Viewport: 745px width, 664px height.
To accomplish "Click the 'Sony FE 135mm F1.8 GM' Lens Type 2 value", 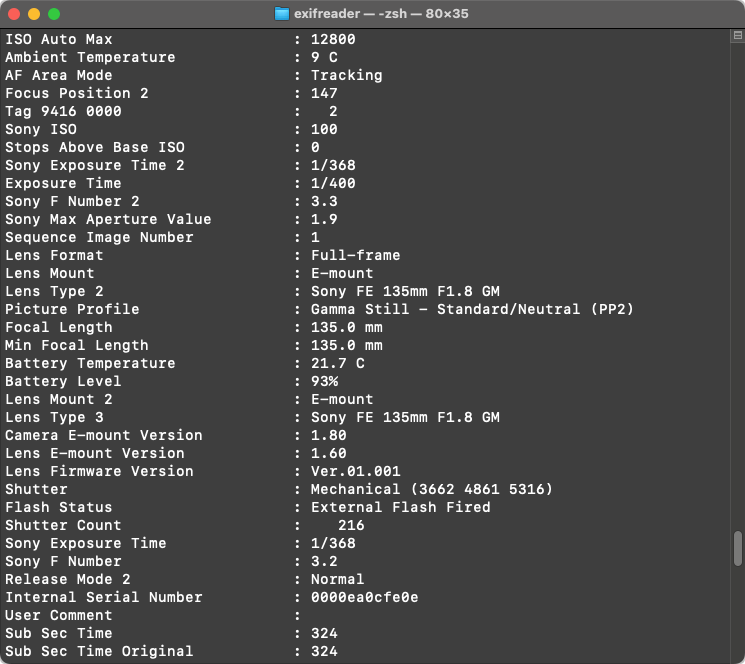I will 405,291.
